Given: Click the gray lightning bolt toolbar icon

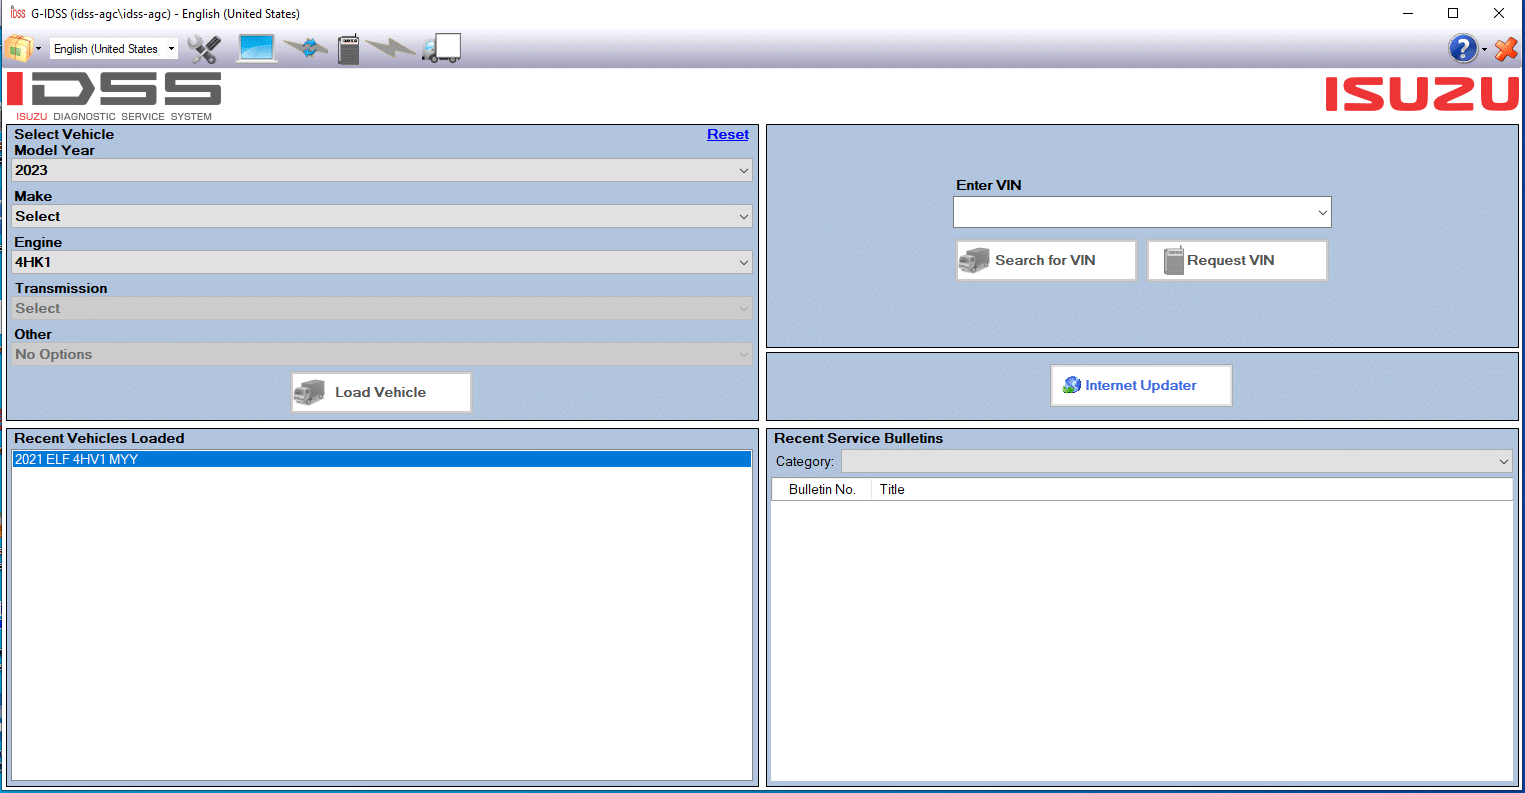Looking at the screenshot, I should click(x=389, y=48).
